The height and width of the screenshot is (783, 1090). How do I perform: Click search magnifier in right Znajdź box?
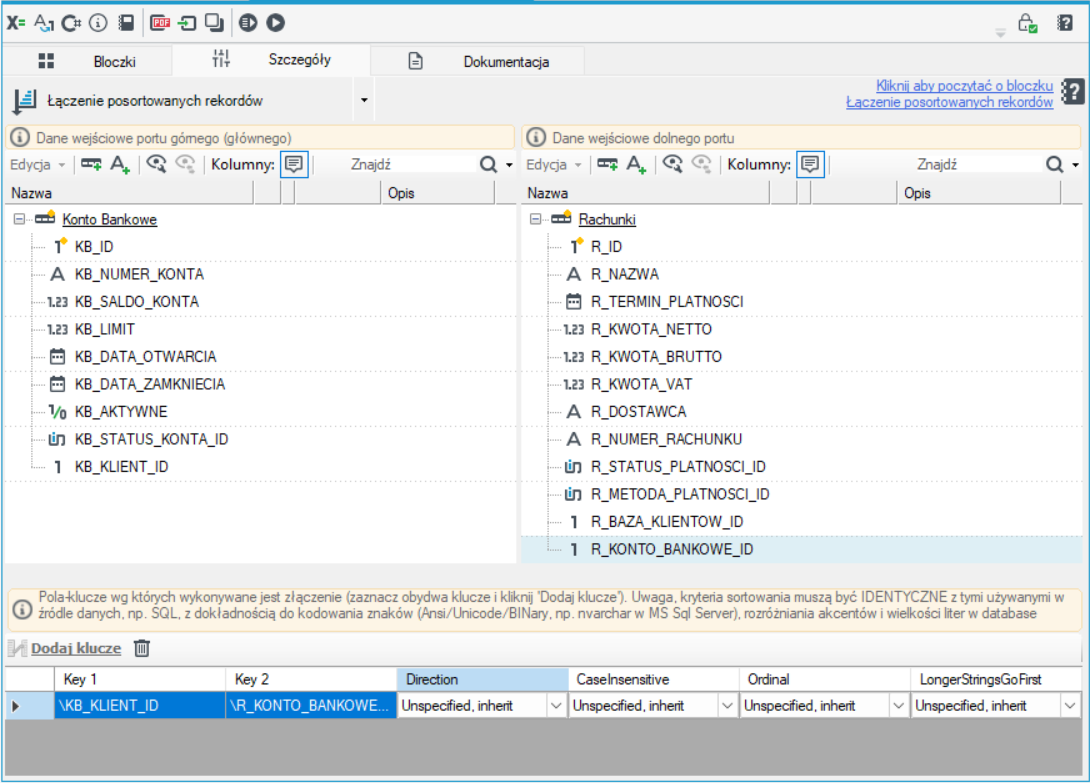(1054, 165)
